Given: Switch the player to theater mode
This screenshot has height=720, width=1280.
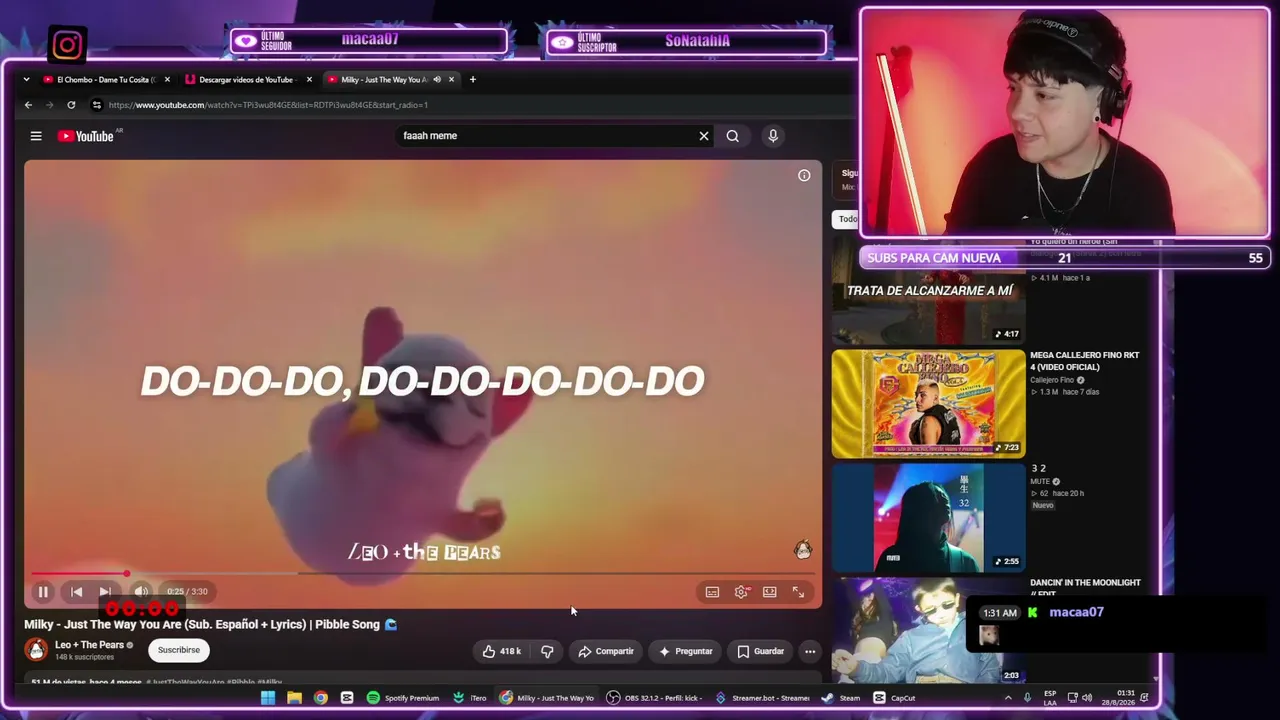Looking at the screenshot, I should (770, 592).
